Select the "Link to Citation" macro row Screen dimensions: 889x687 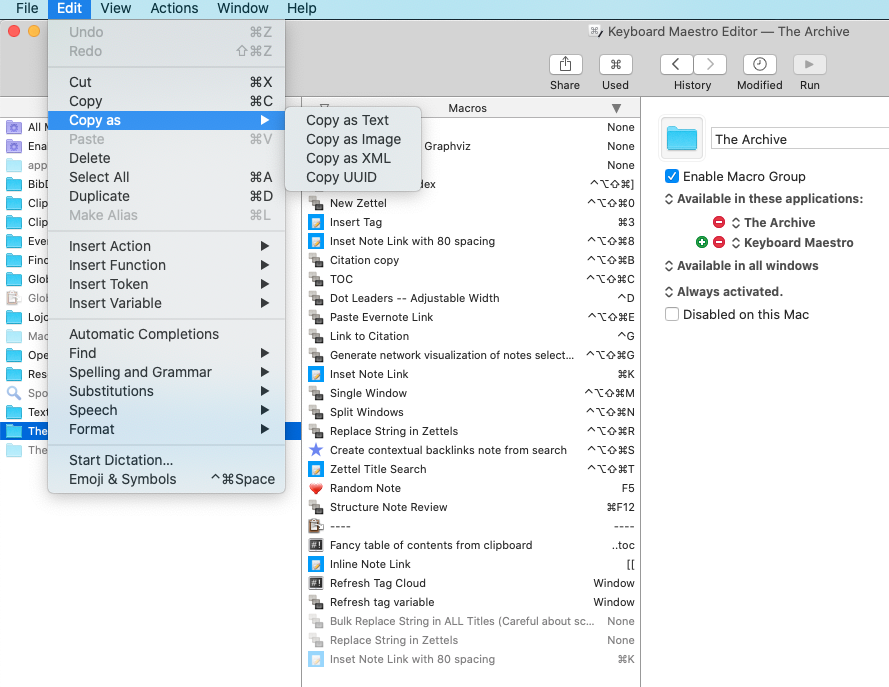(x=471, y=336)
